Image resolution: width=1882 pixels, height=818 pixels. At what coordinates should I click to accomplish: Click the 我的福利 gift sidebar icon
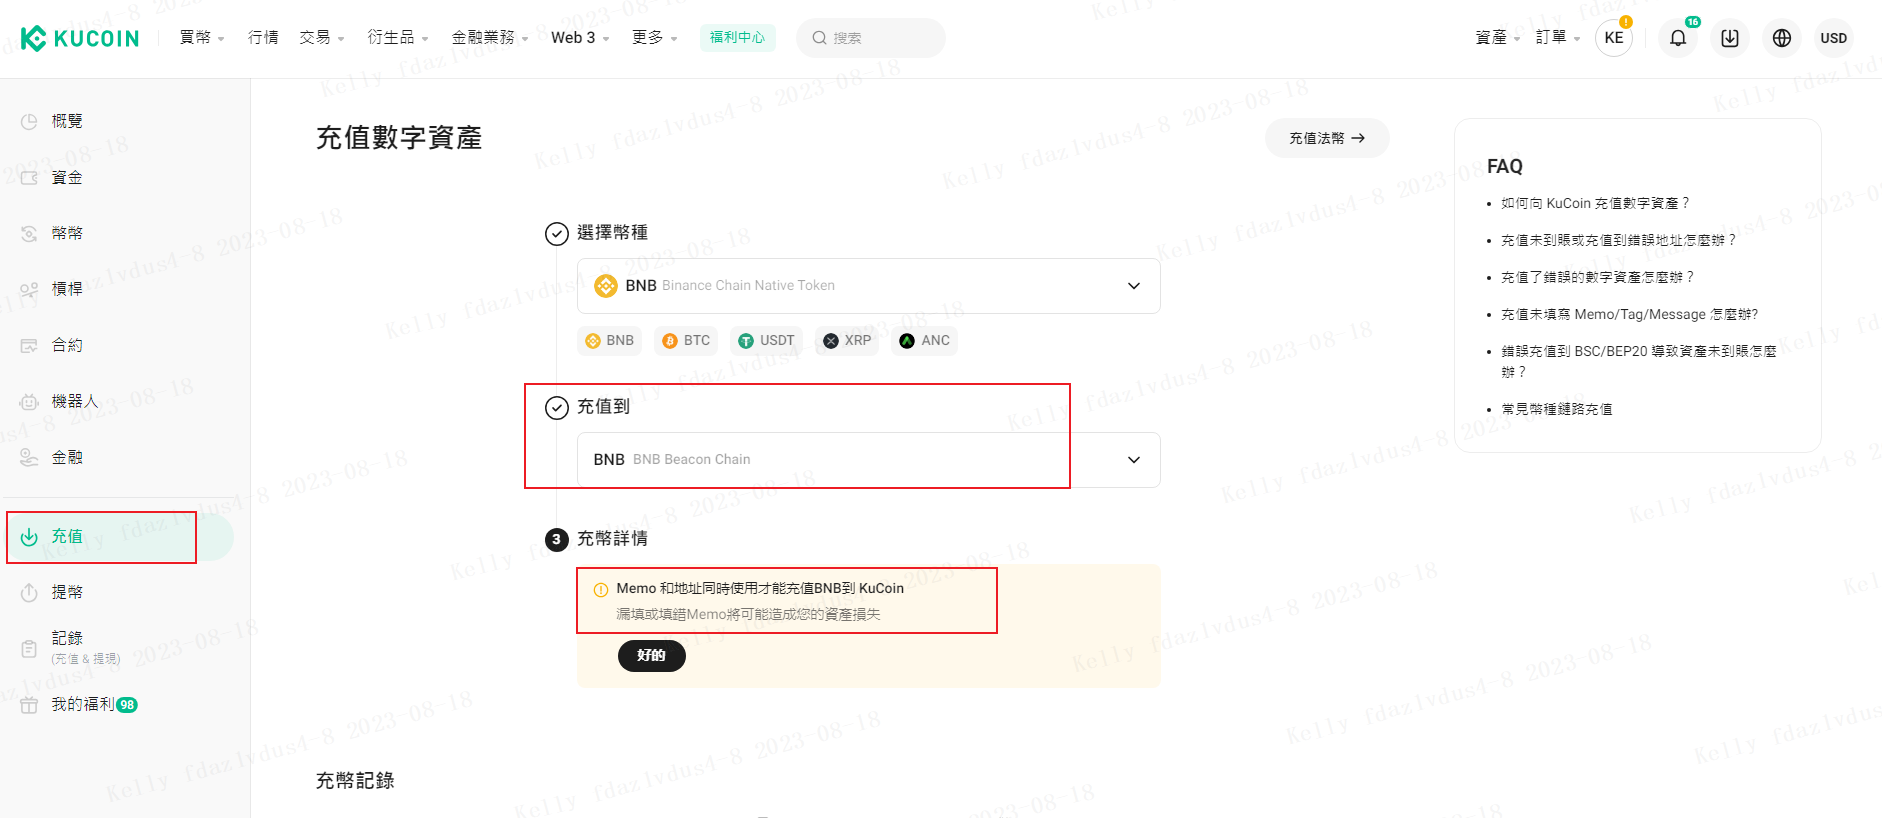click(29, 705)
